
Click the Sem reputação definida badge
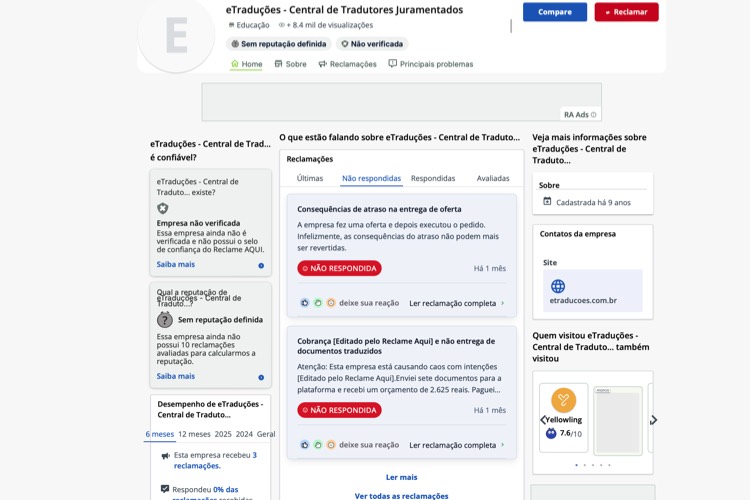point(278,44)
